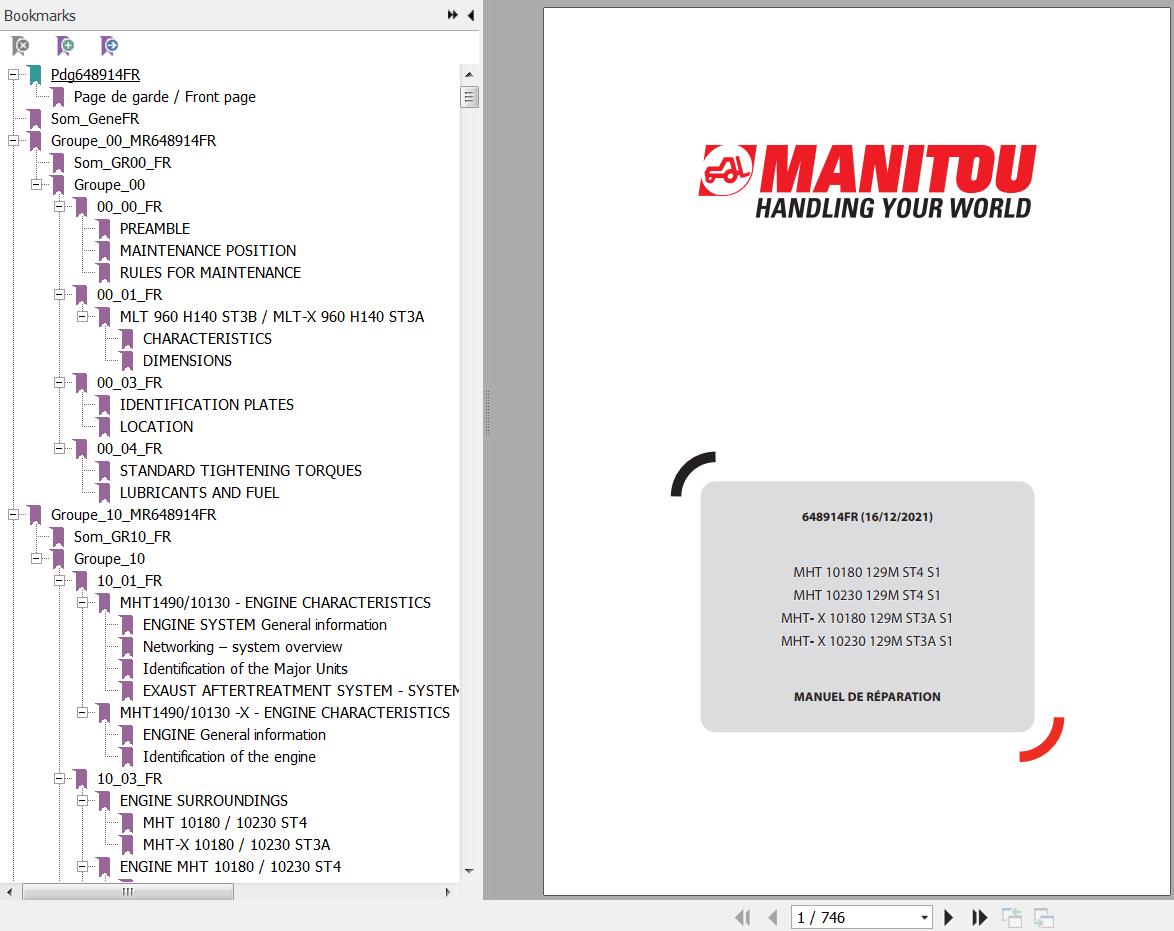
Task: Collapse MHT1490/10130 -X - ENGINE CHARACTERISTICS node
Action: pyautogui.click(x=82, y=713)
